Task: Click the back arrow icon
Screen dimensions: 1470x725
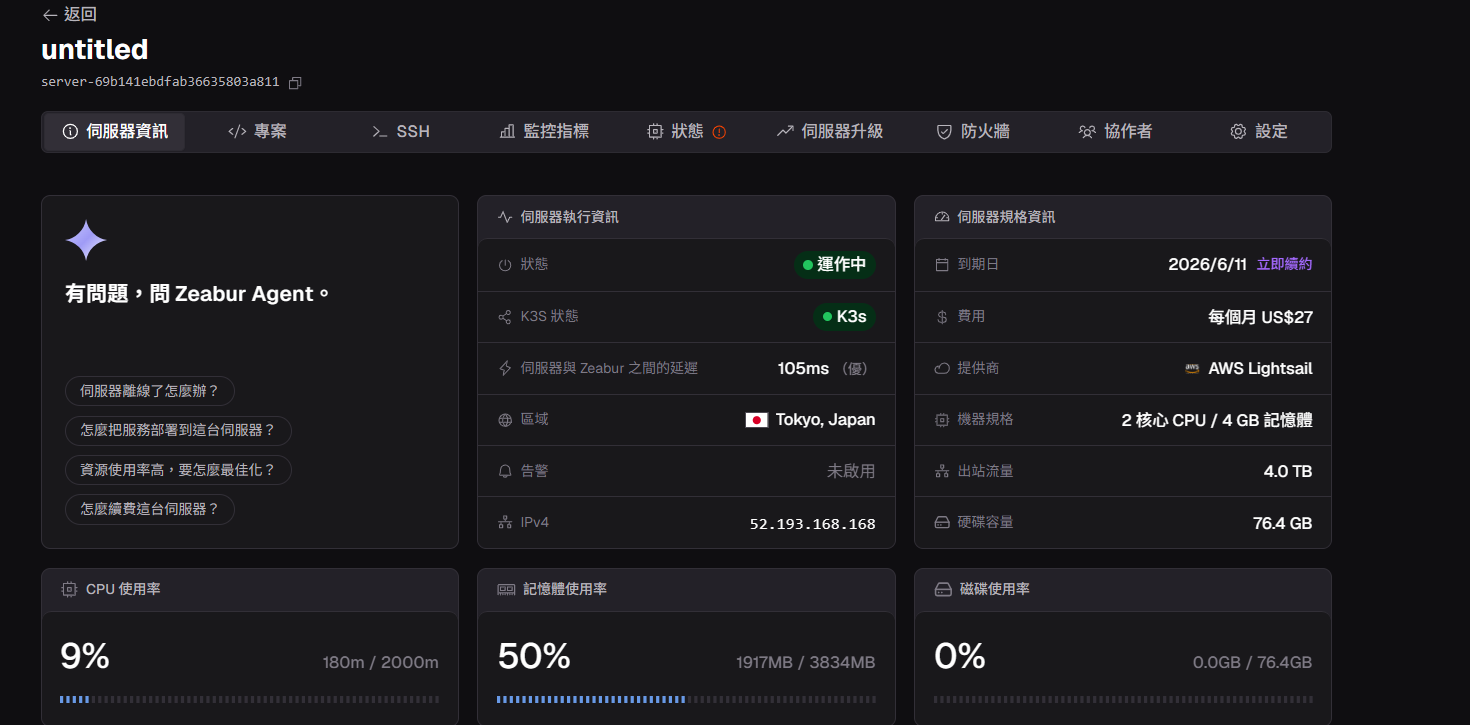Action: tap(50, 15)
